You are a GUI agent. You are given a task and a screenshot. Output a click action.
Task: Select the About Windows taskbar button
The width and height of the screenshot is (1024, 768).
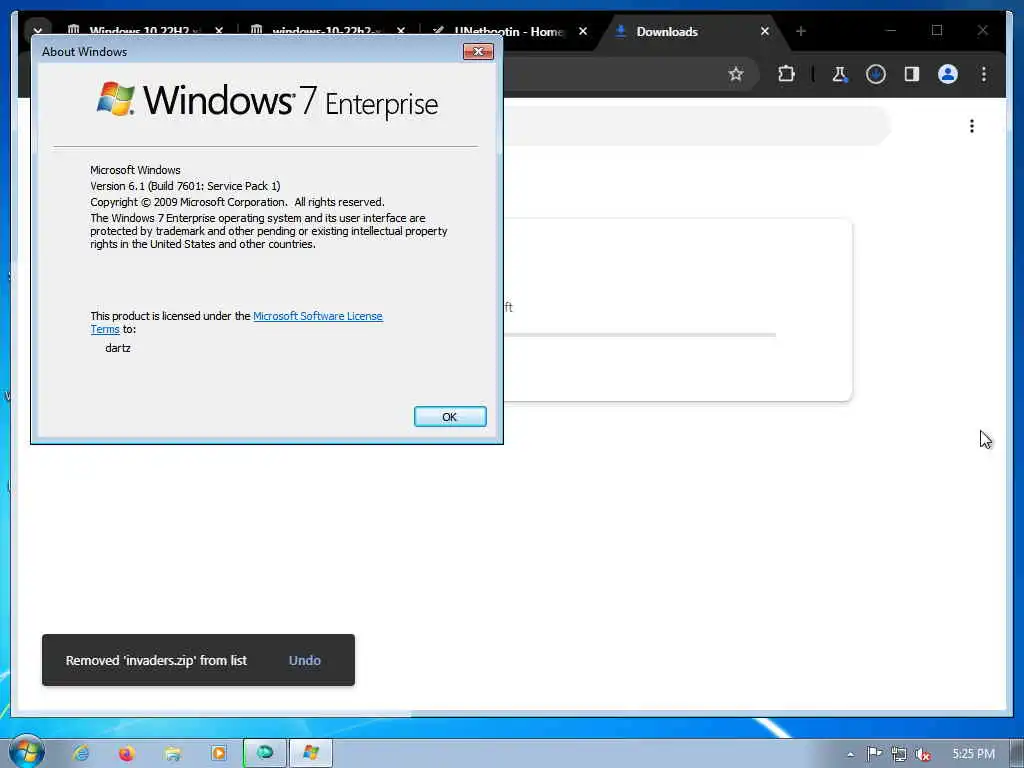[x=311, y=753]
